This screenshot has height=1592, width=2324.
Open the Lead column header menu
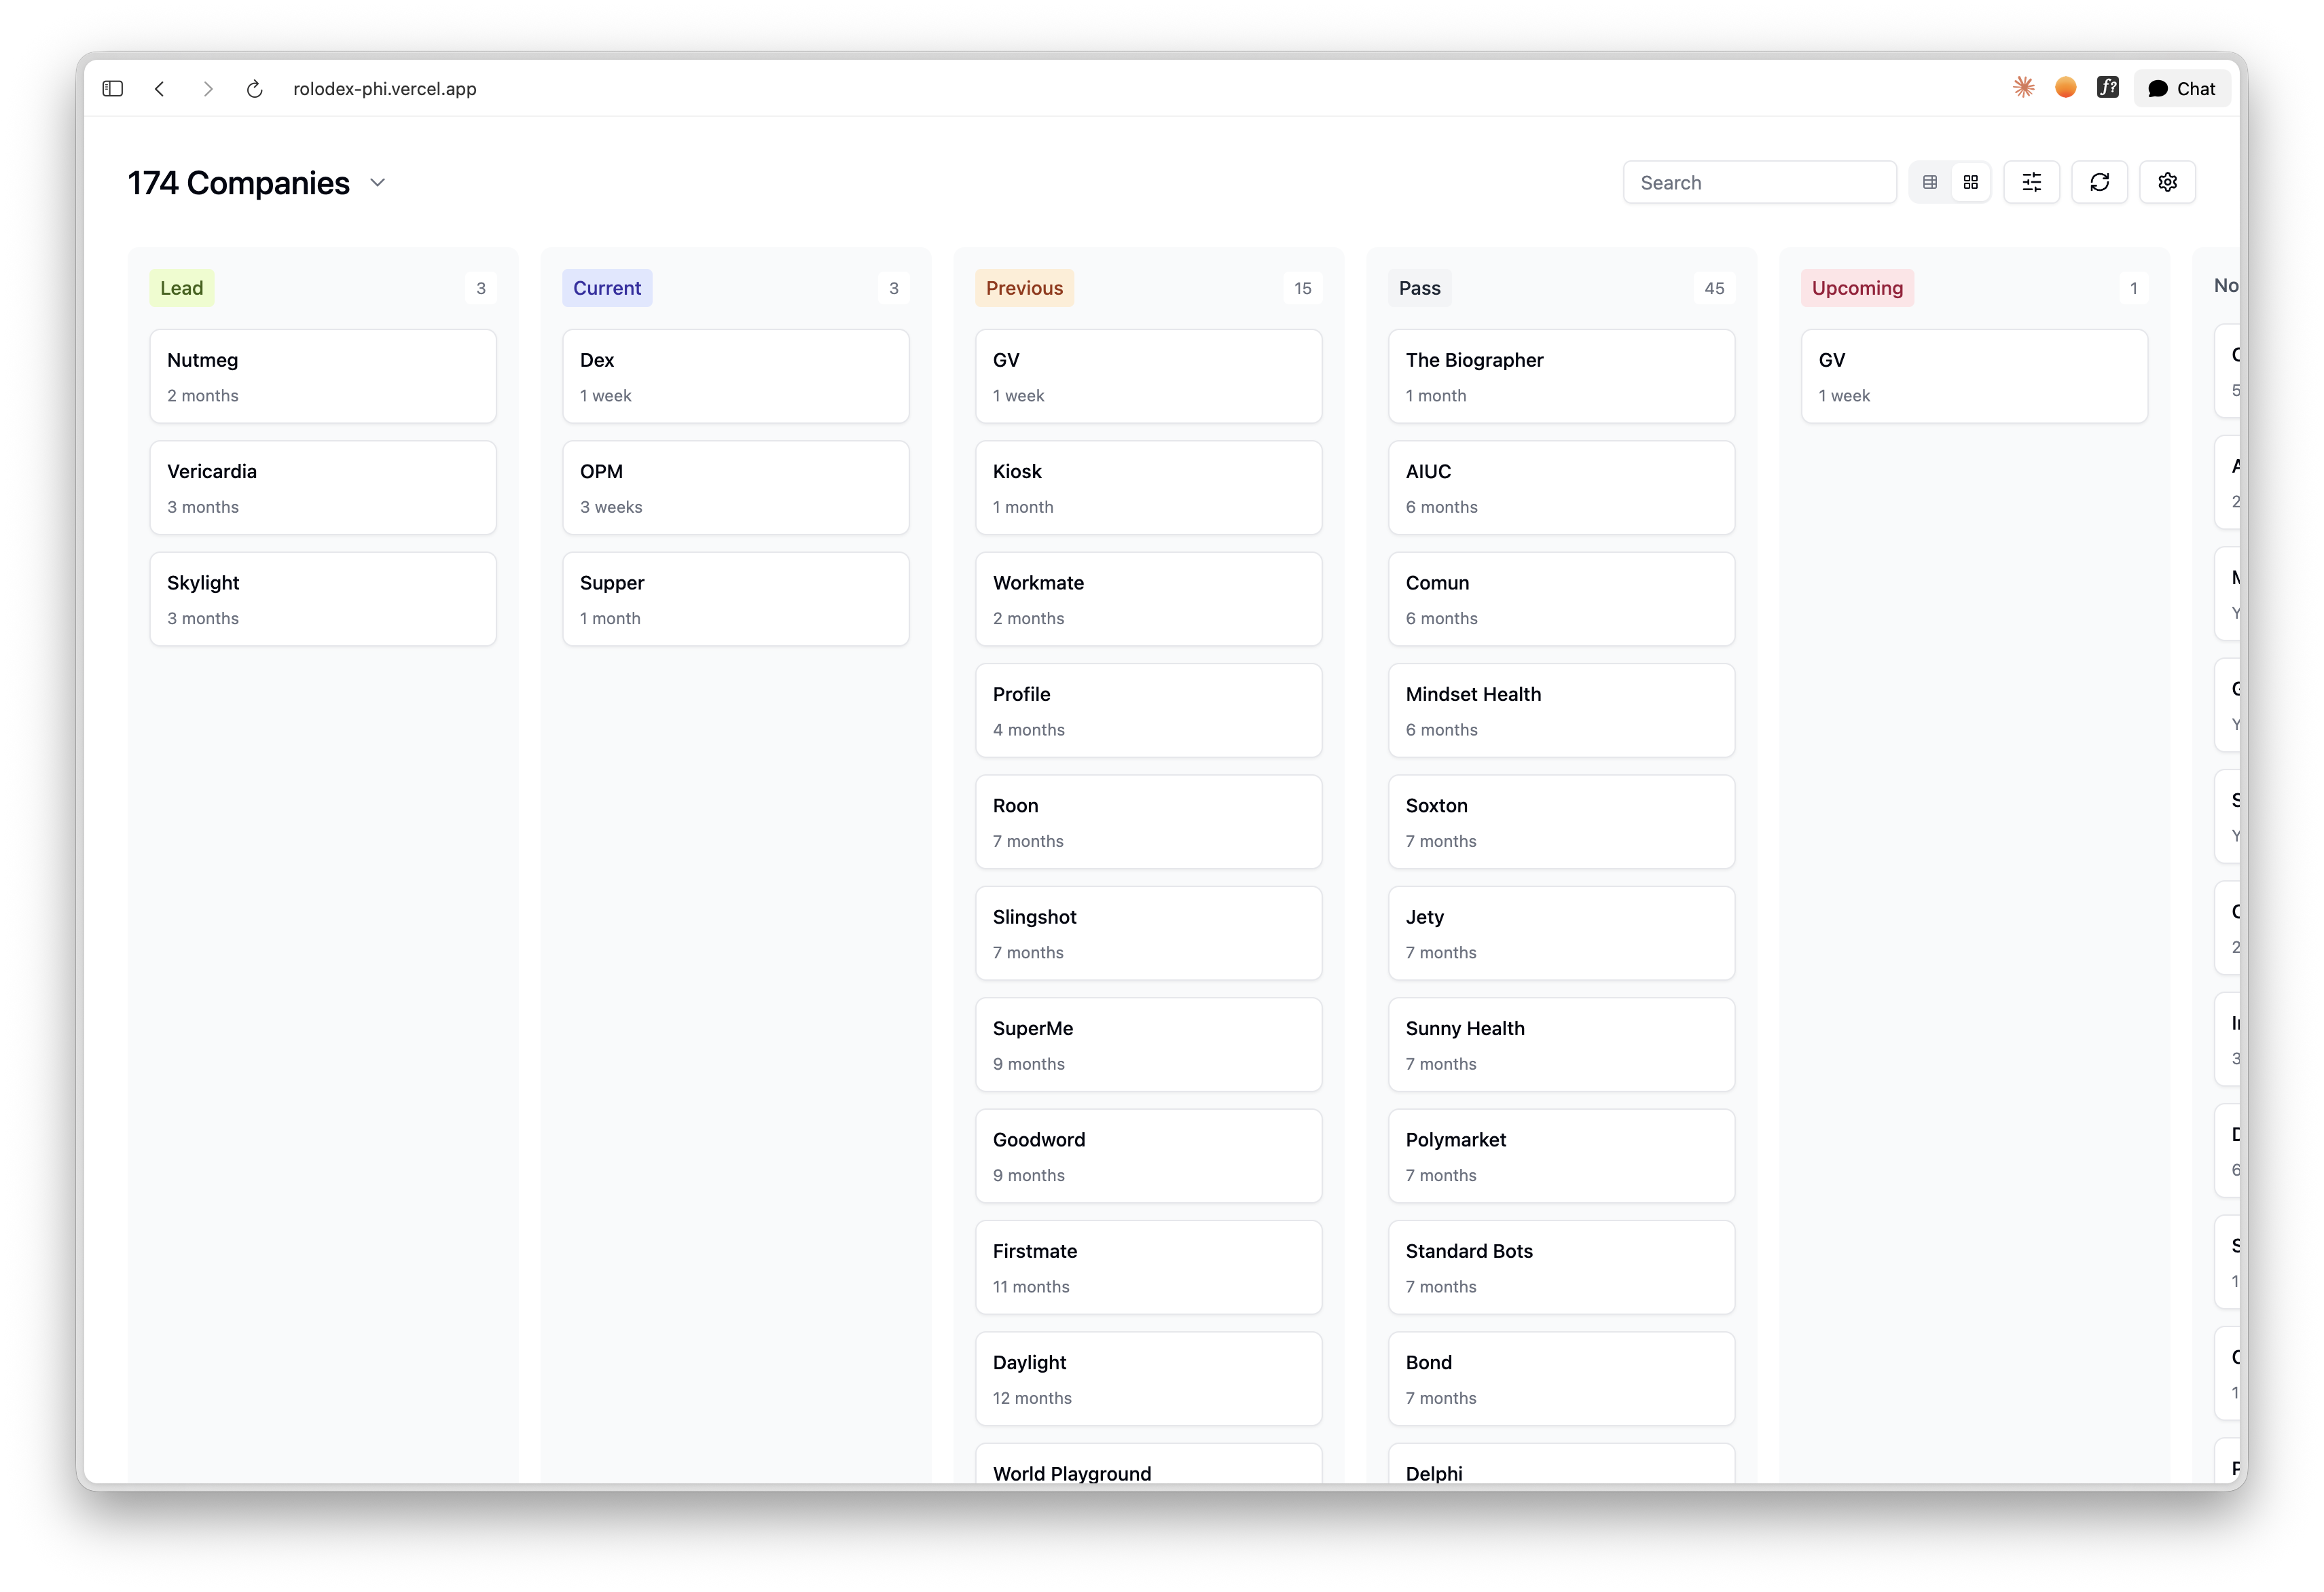pyautogui.click(x=182, y=288)
